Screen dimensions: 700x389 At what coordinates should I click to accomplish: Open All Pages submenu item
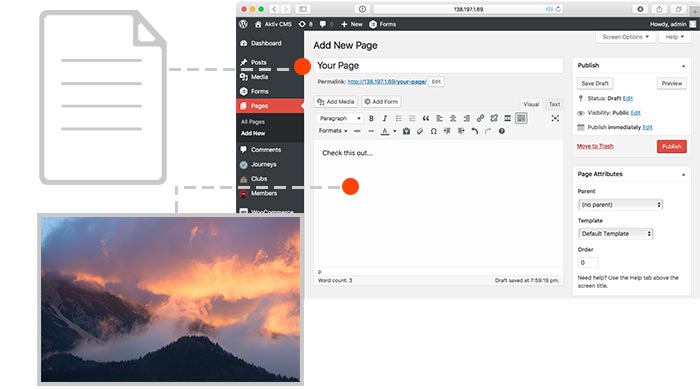tap(253, 121)
